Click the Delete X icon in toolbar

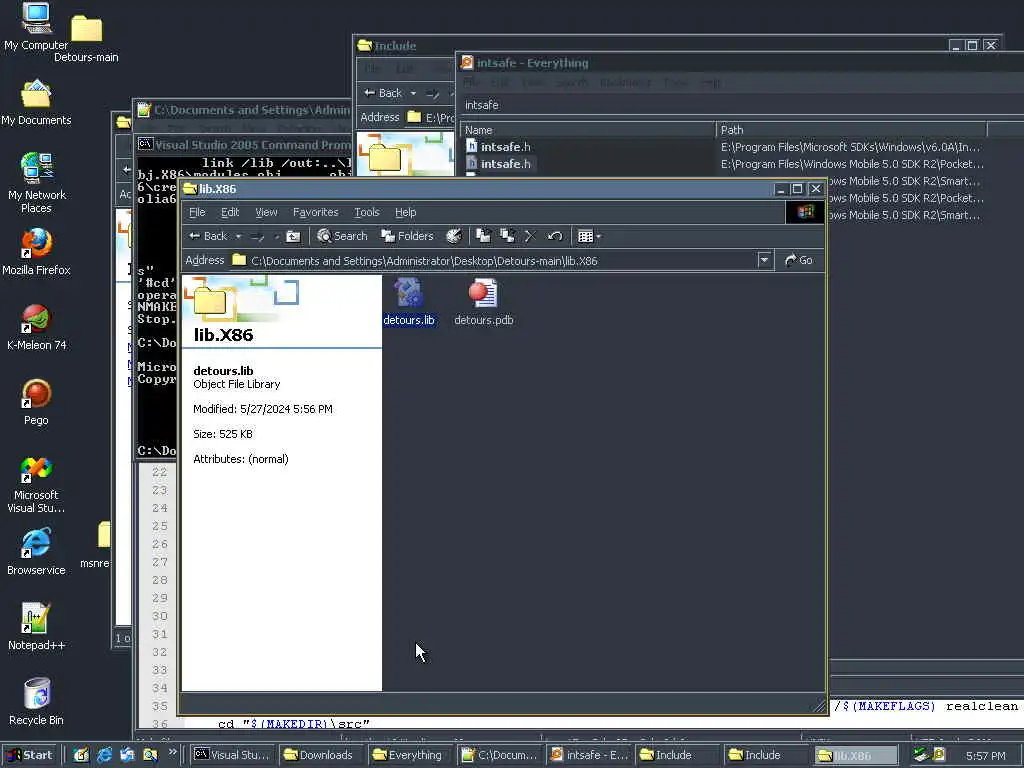[530, 236]
